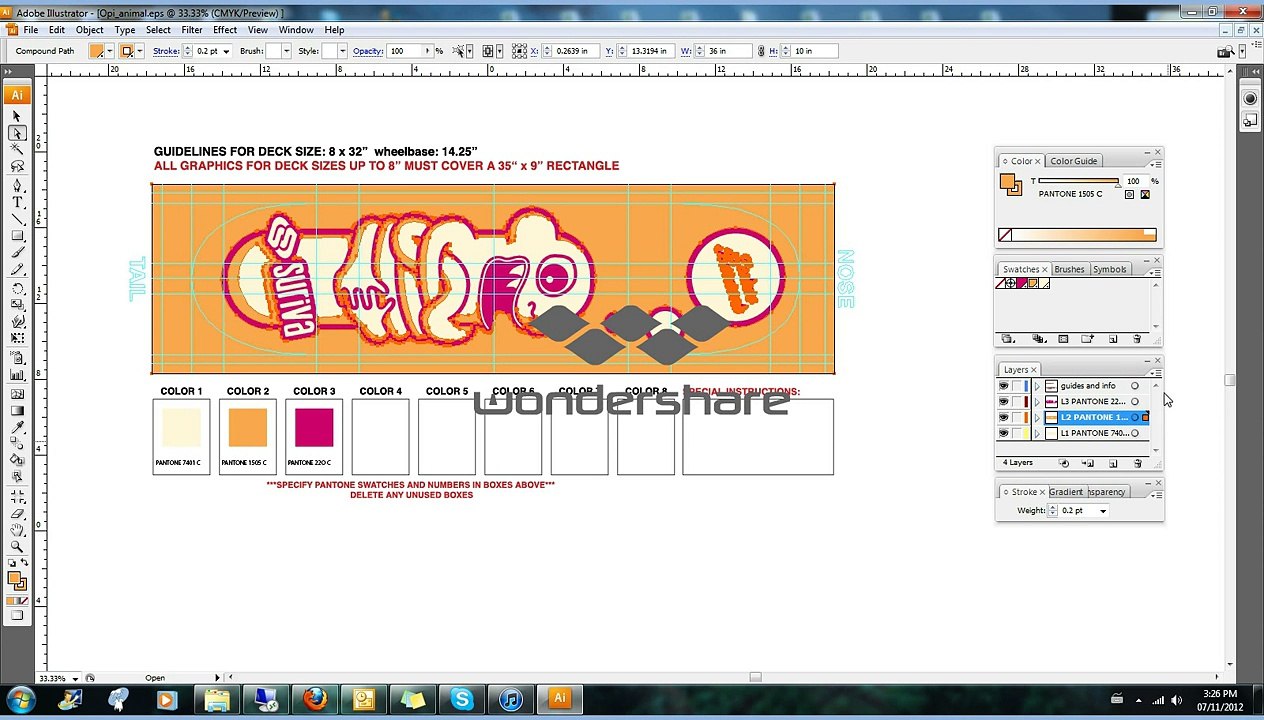
Task: Open Skype from the Windows taskbar
Action: point(461,699)
